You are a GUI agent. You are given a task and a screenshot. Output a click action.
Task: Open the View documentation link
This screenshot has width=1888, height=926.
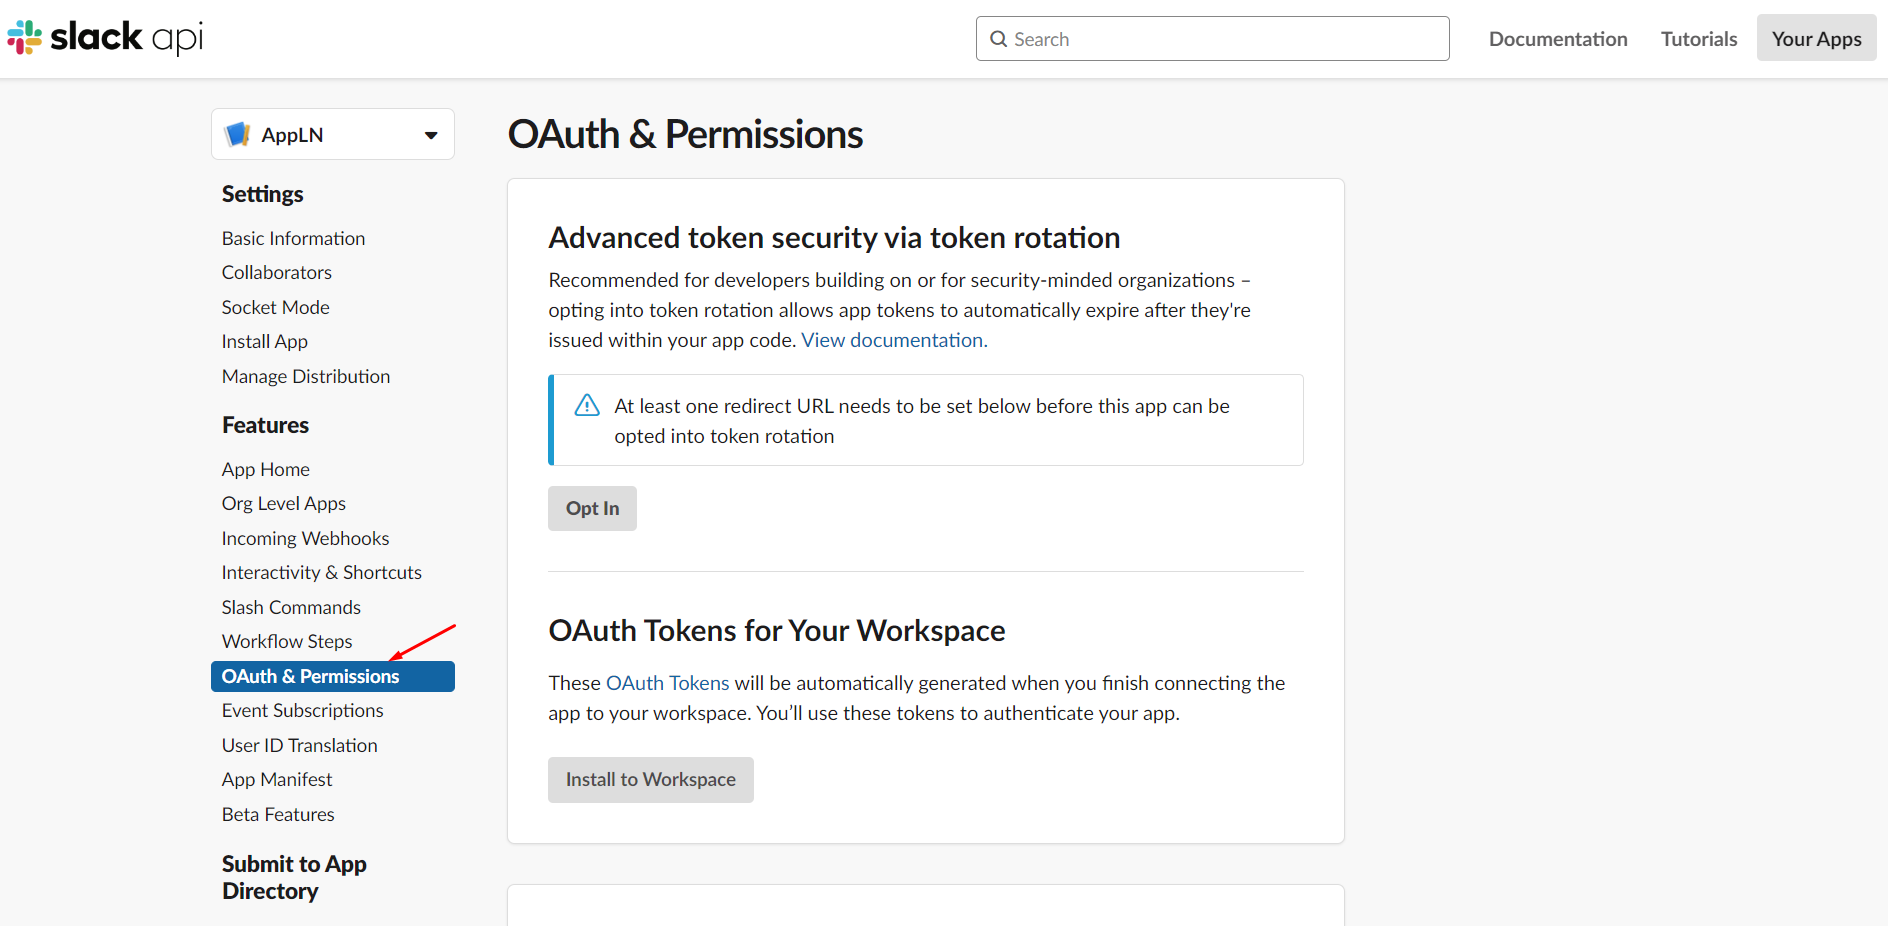pyautogui.click(x=891, y=339)
